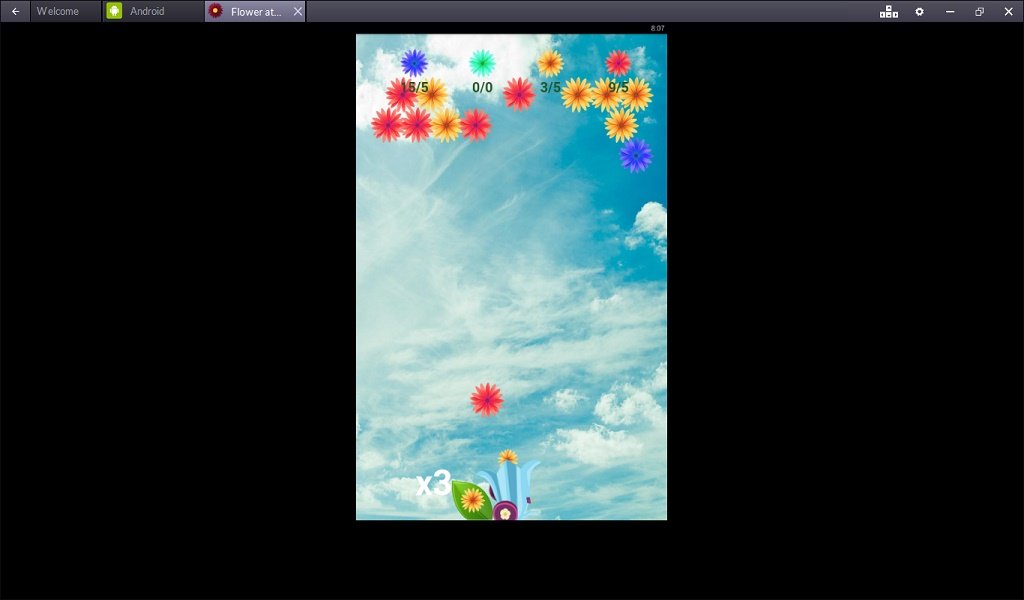The width and height of the screenshot is (1024, 600).
Task: Tap the x3 multiplier label
Action: [x=432, y=483]
